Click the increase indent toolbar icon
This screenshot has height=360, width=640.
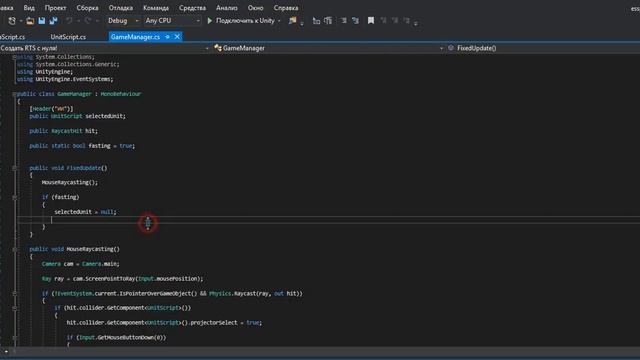tap(328, 21)
